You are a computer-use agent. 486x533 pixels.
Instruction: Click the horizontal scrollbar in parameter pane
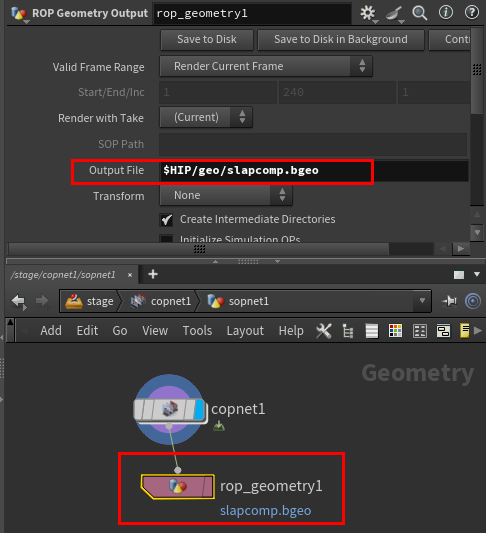tap(199, 249)
